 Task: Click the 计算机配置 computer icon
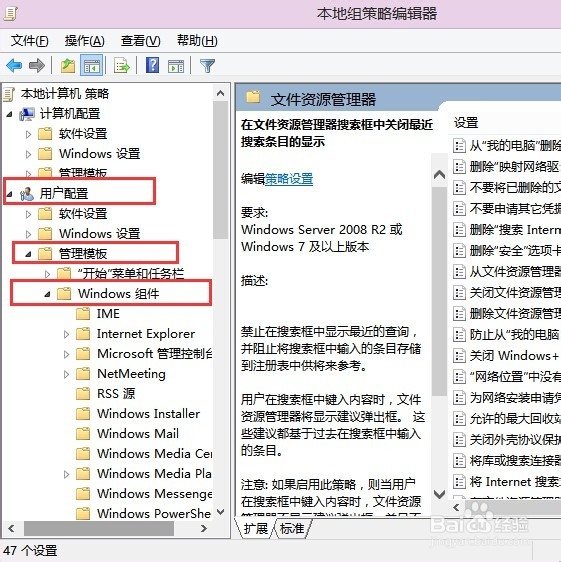click(27, 114)
